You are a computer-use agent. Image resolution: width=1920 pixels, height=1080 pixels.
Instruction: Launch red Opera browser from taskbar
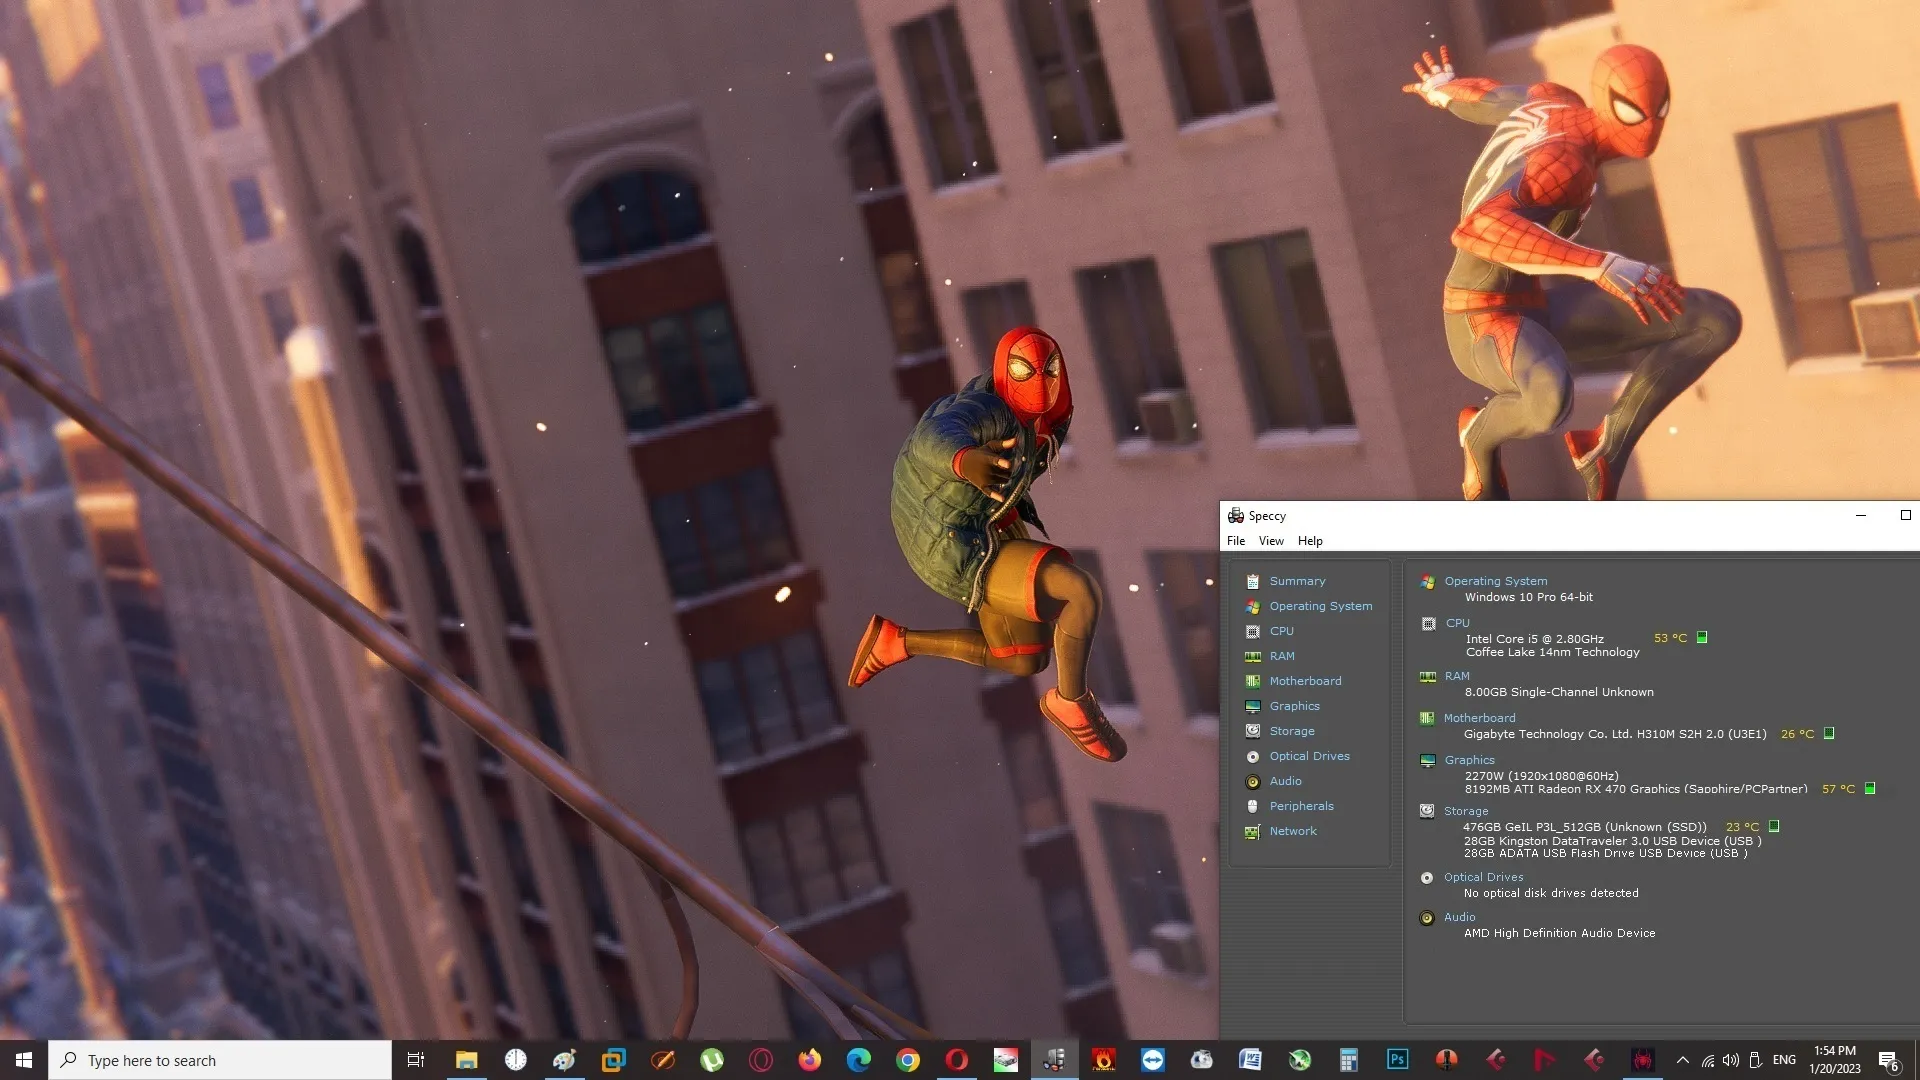pyautogui.click(x=956, y=1060)
